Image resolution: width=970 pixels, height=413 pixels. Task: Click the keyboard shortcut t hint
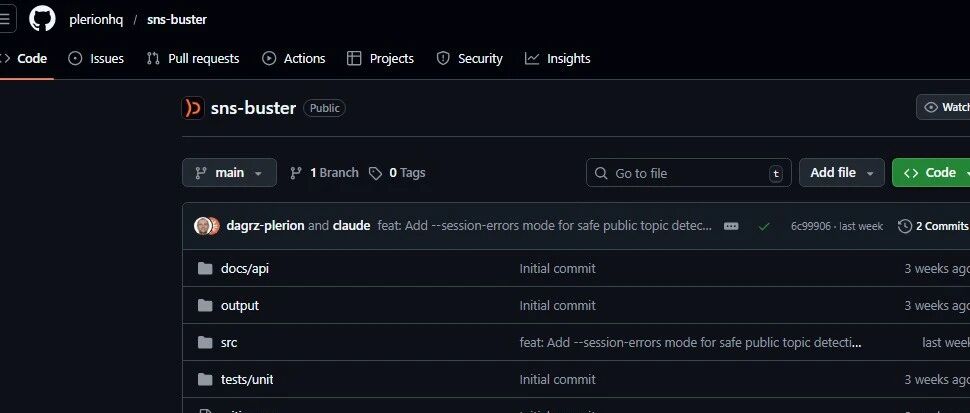click(776, 174)
